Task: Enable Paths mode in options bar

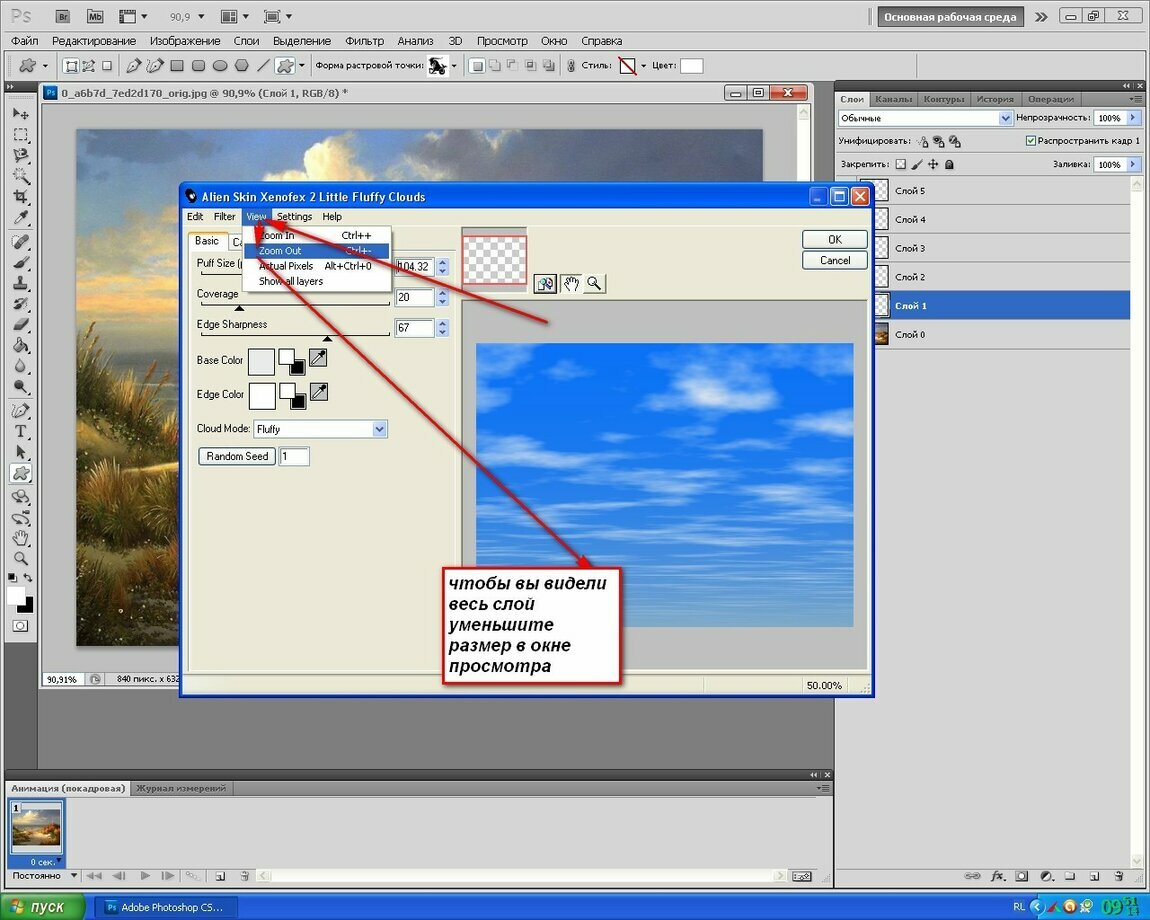Action: (89, 66)
